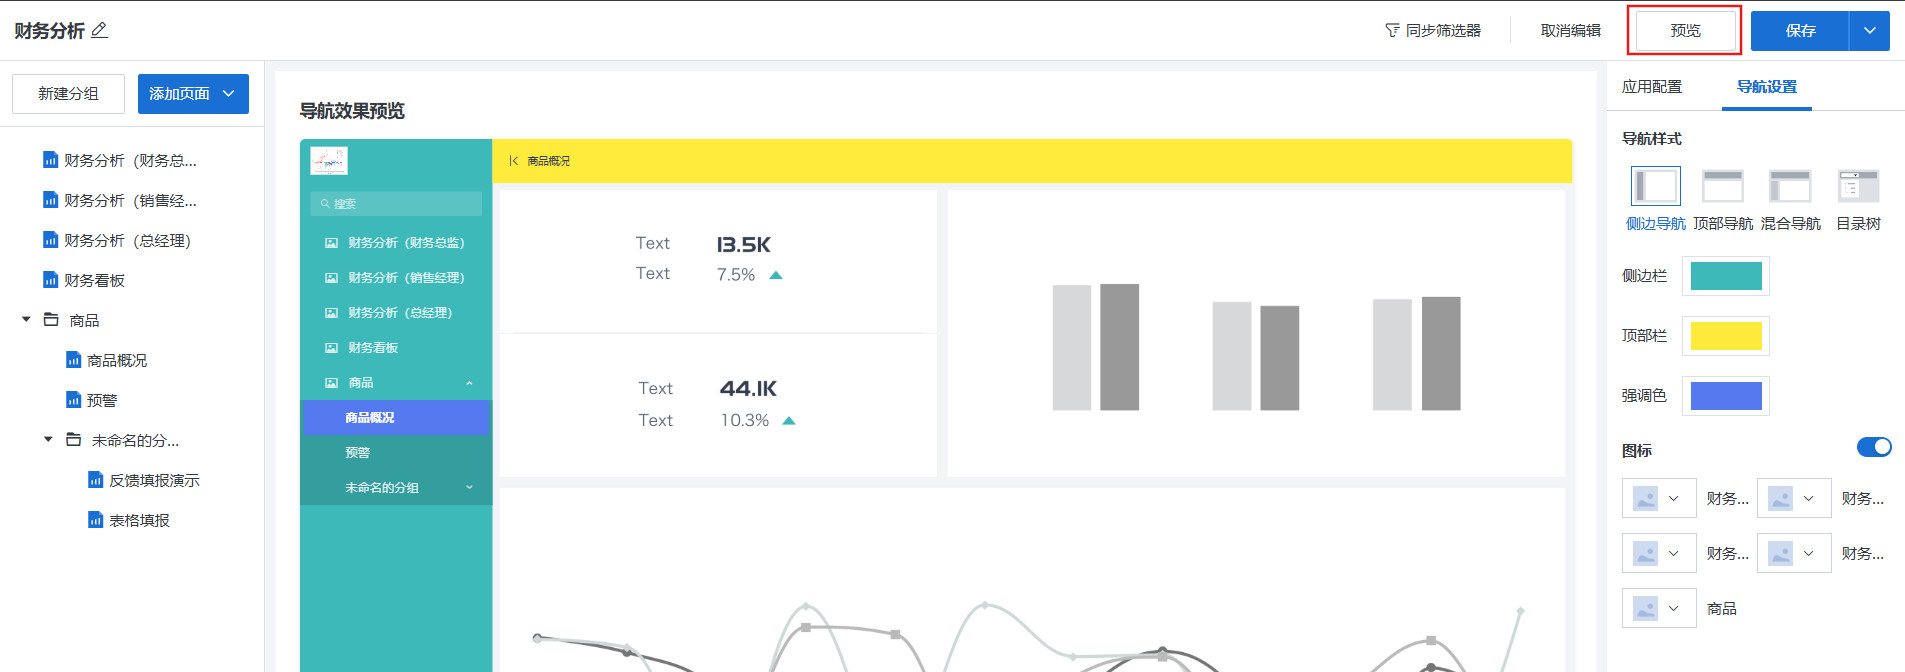Click the 新建分组 button
The height and width of the screenshot is (672, 1905).
click(x=68, y=94)
